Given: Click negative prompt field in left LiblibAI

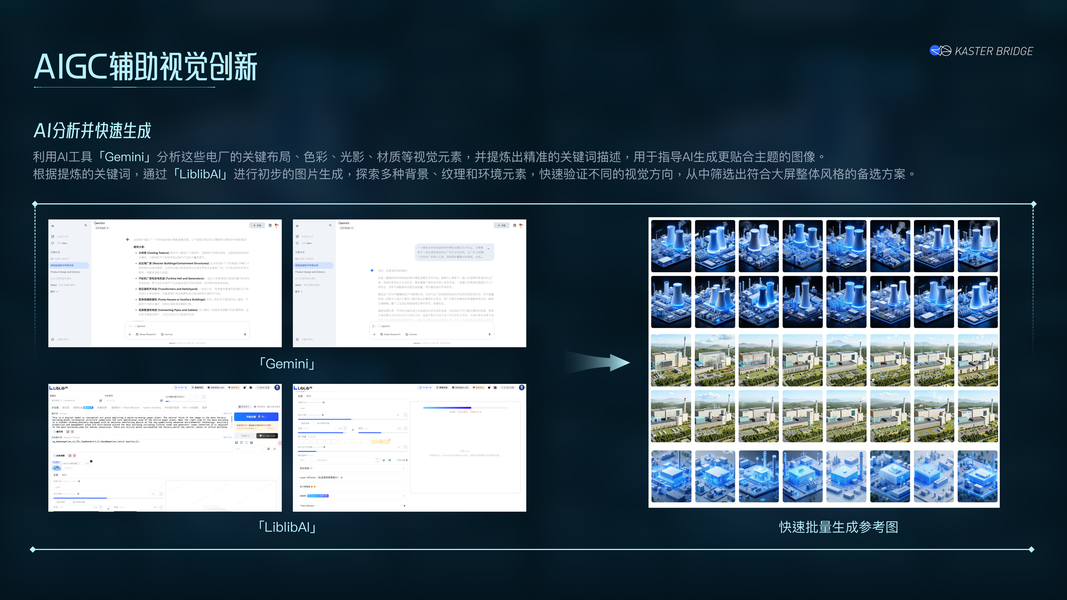Looking at the screenshot, I should pos(141,446).
